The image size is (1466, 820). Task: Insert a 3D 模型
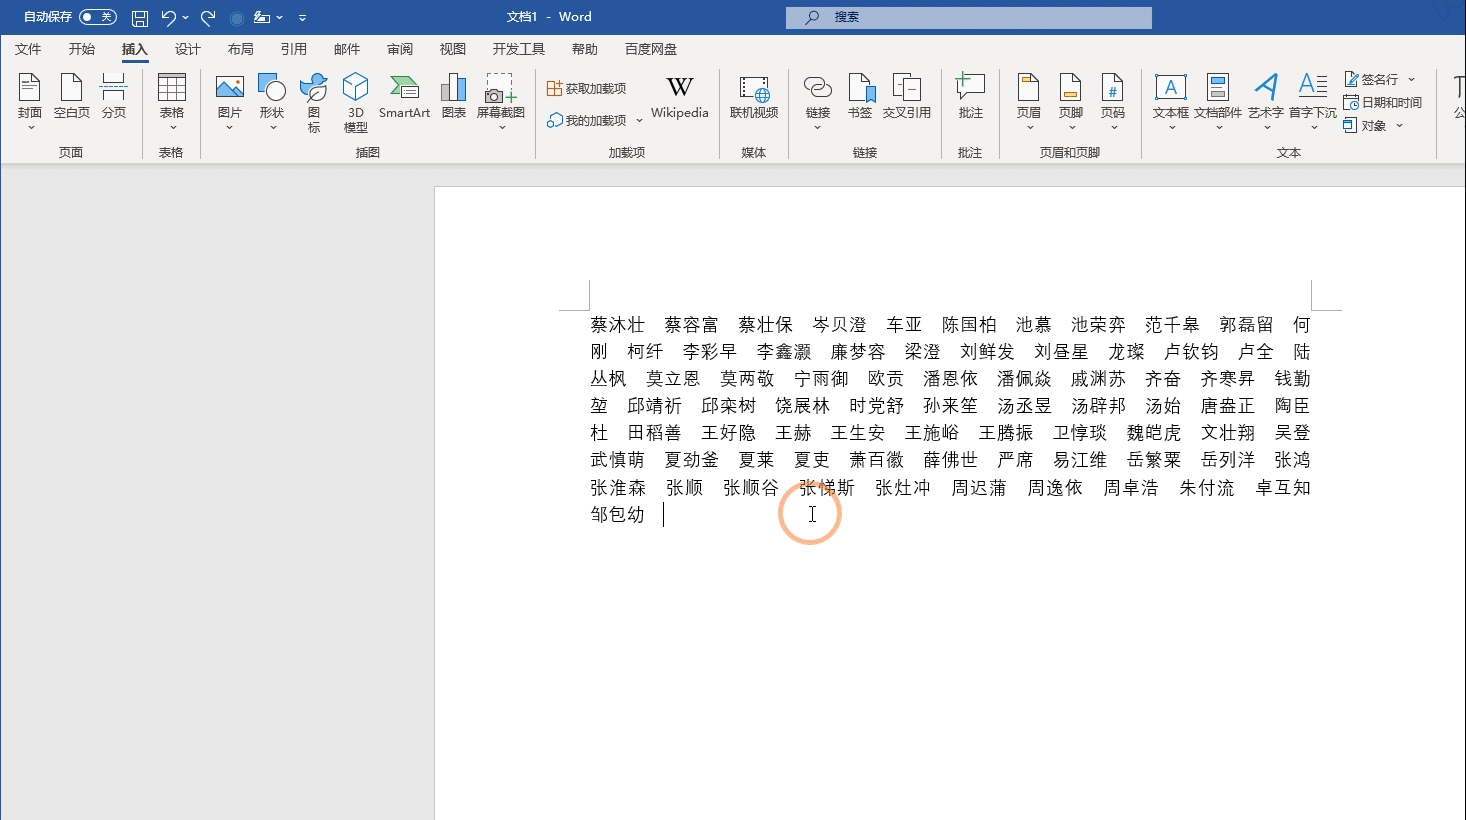355,100
